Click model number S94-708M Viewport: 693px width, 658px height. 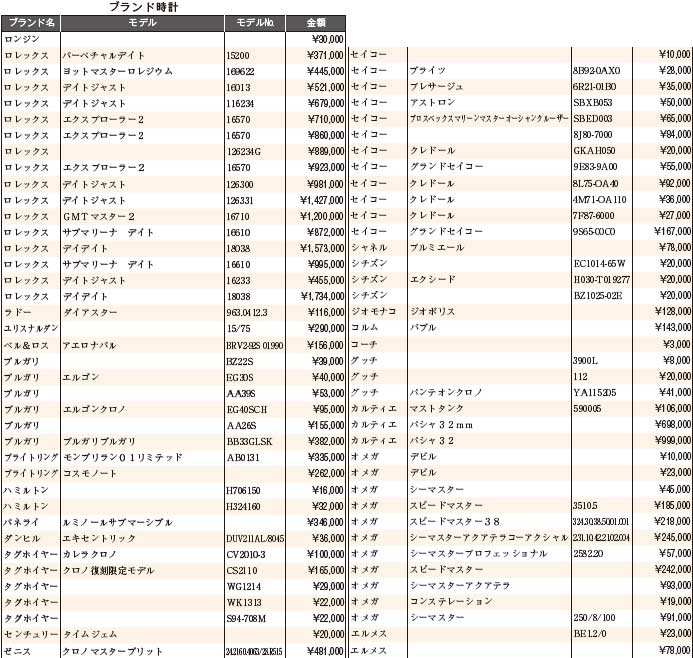click(x=246, y=618)
